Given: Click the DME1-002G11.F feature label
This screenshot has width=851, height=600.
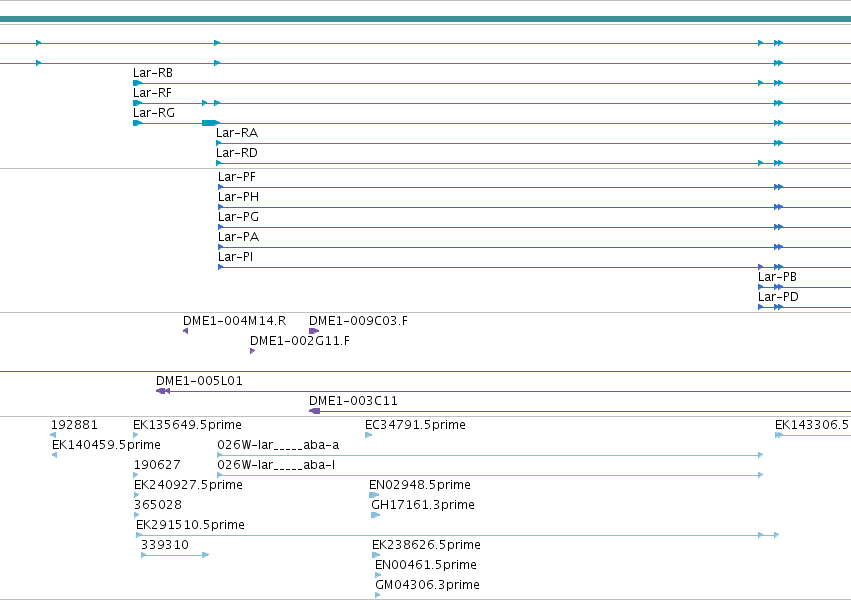Looking at the screenshot, I should click(300, 341).
